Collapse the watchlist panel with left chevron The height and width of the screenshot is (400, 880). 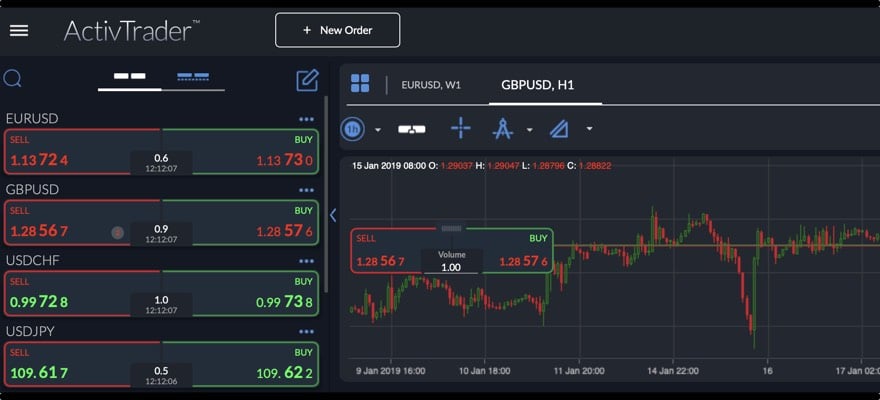(333, 214)
